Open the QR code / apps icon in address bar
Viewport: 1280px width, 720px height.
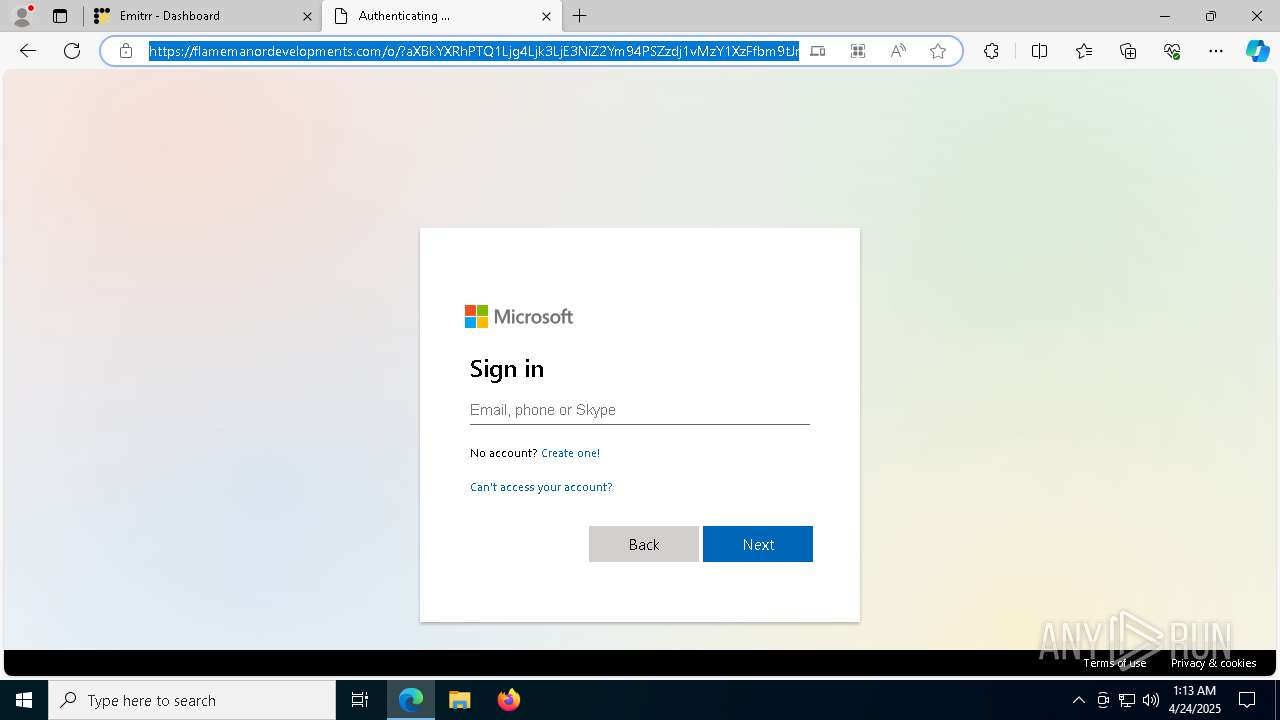click(858, 51)
